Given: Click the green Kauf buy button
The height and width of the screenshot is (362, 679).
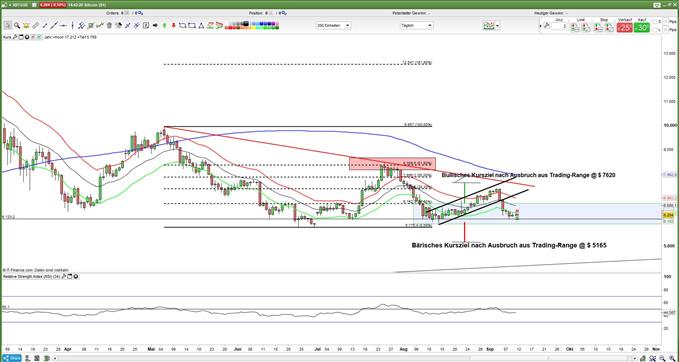Looking at the screenshot, I should point(642,28).
